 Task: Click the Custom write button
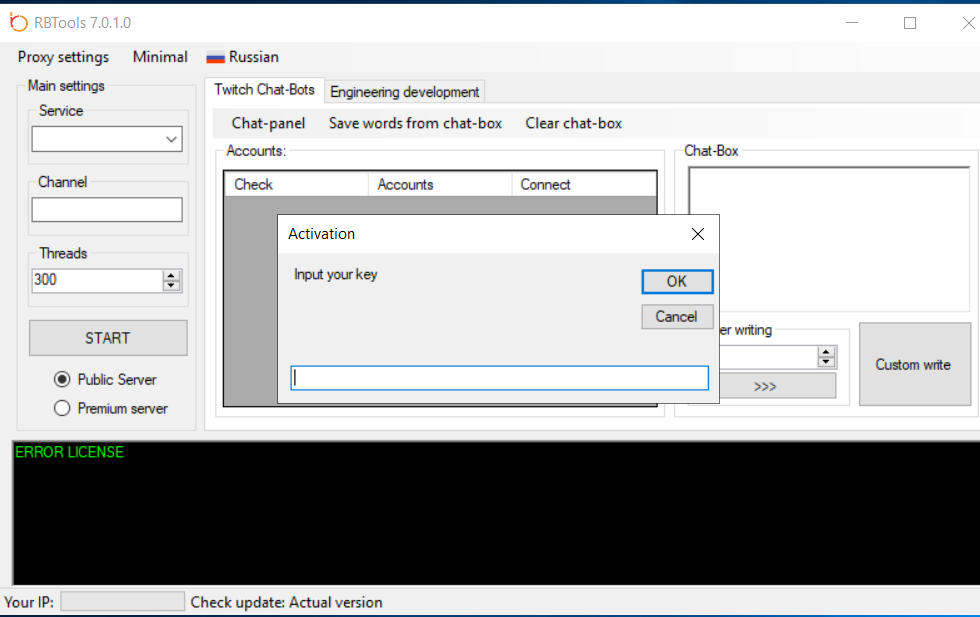pyautogui.click(x=913, y=364)
